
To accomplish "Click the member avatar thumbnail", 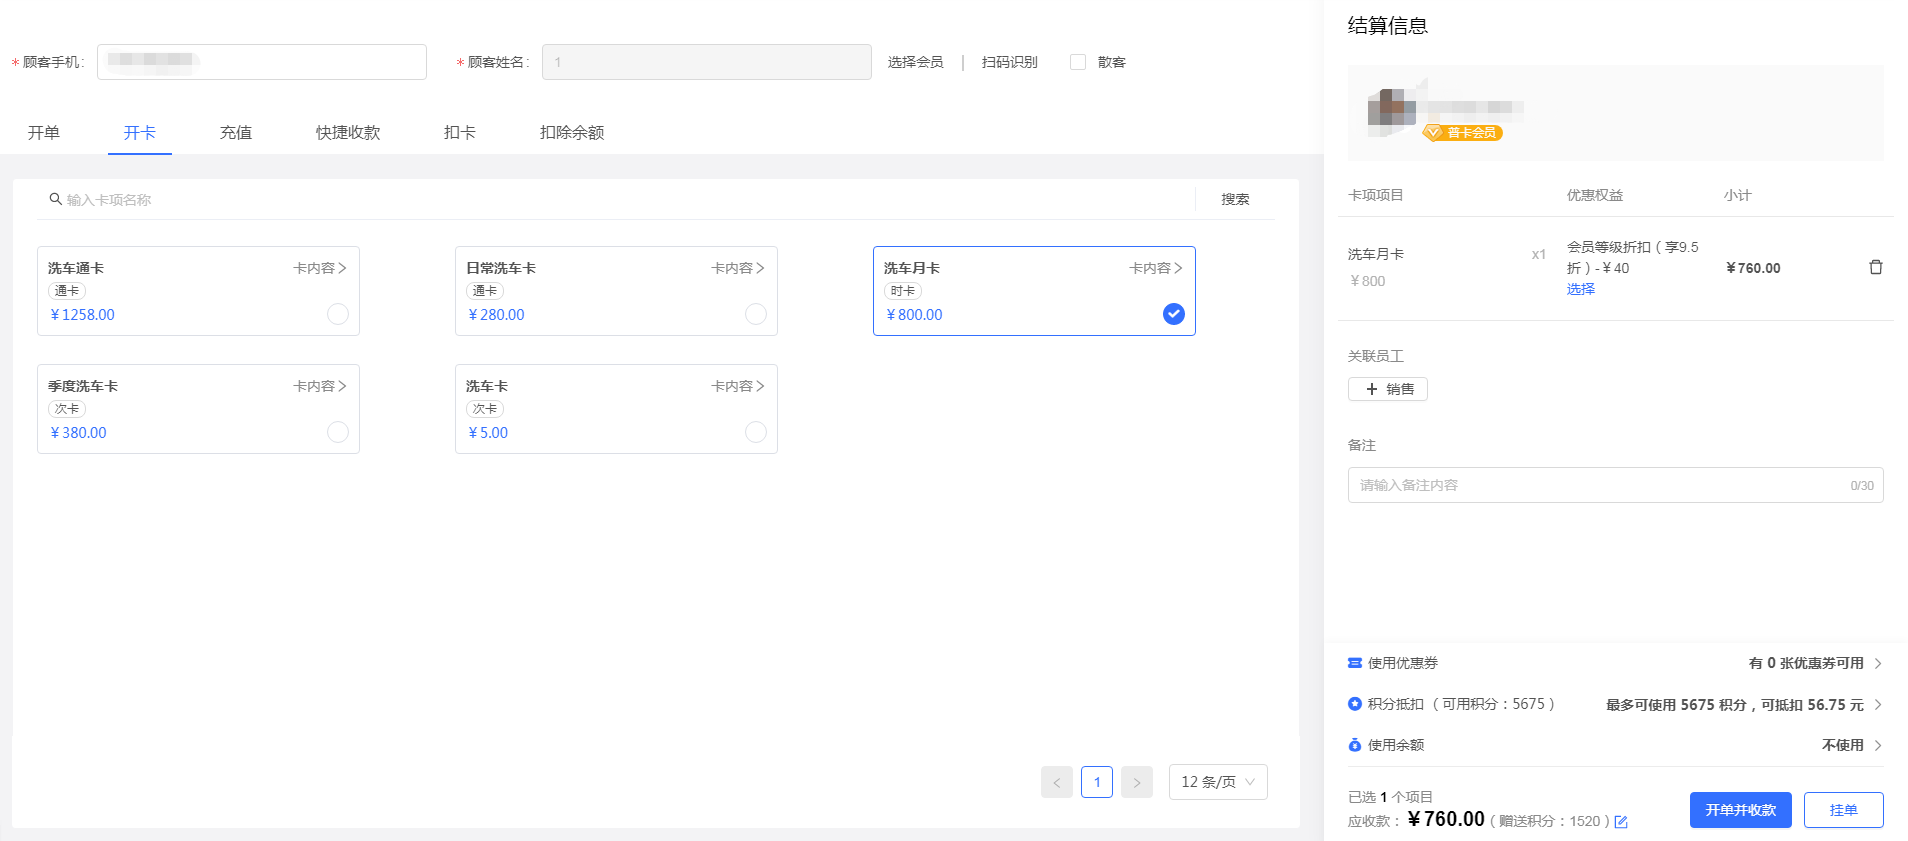I will [x=1392, y=112].
